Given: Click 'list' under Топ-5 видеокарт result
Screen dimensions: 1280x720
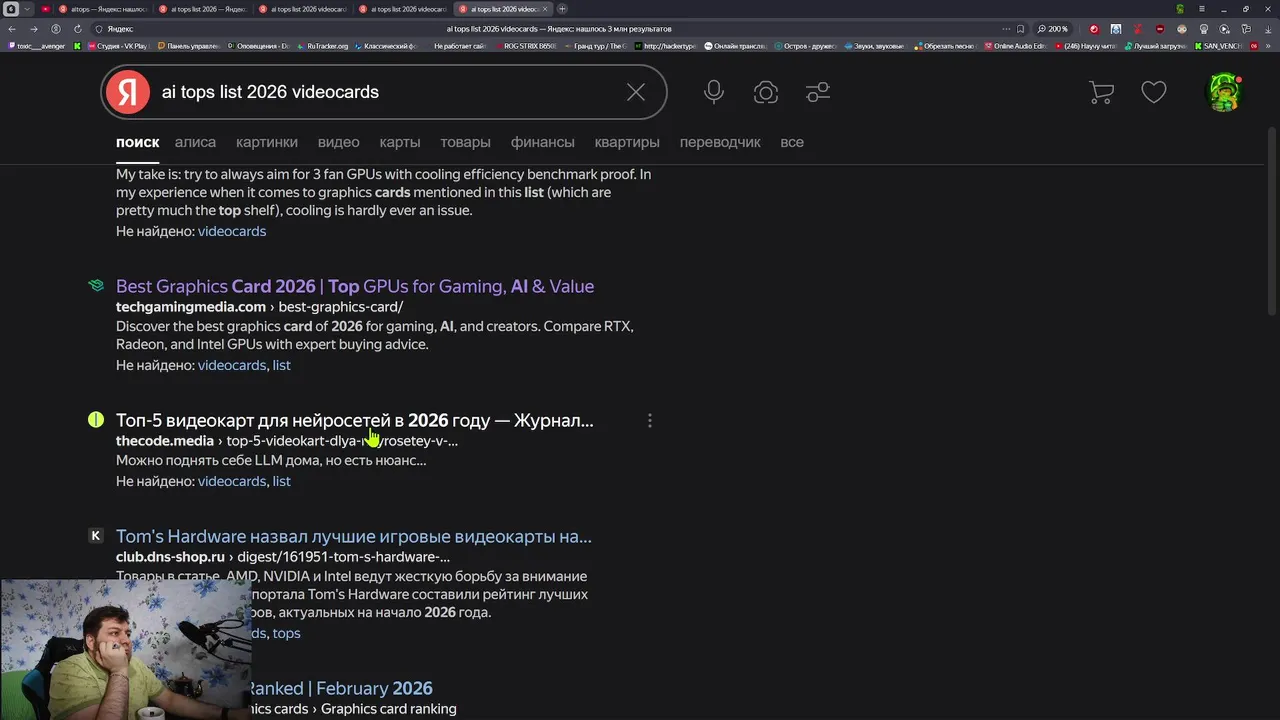Looking at the screenshot, I should [x=282, y=481].
